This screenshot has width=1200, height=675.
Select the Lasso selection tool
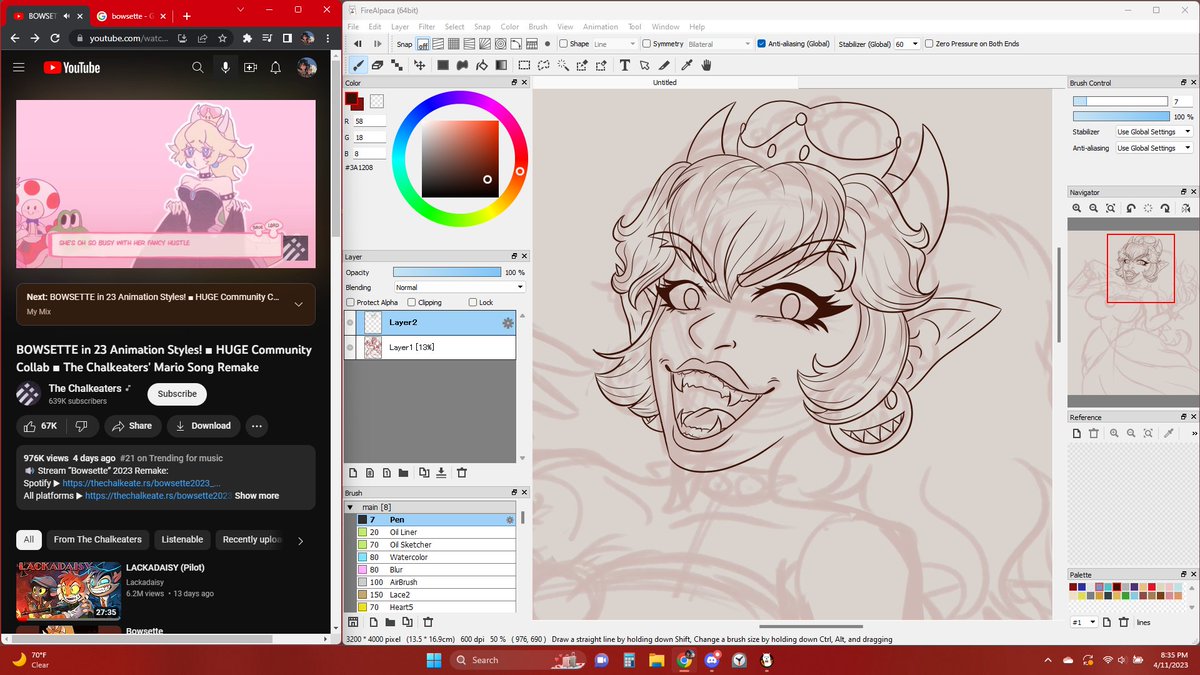point(543,65)
